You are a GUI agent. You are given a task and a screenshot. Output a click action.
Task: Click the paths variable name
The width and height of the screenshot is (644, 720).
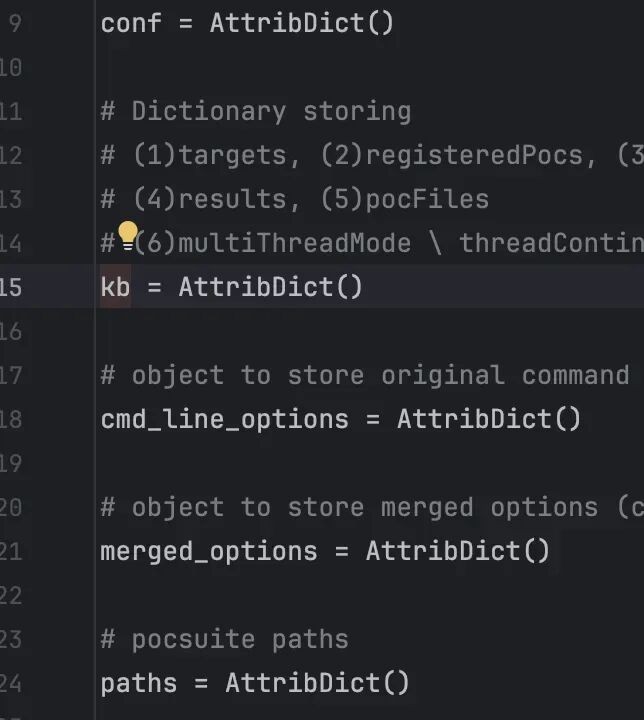[x=139, y=683]
